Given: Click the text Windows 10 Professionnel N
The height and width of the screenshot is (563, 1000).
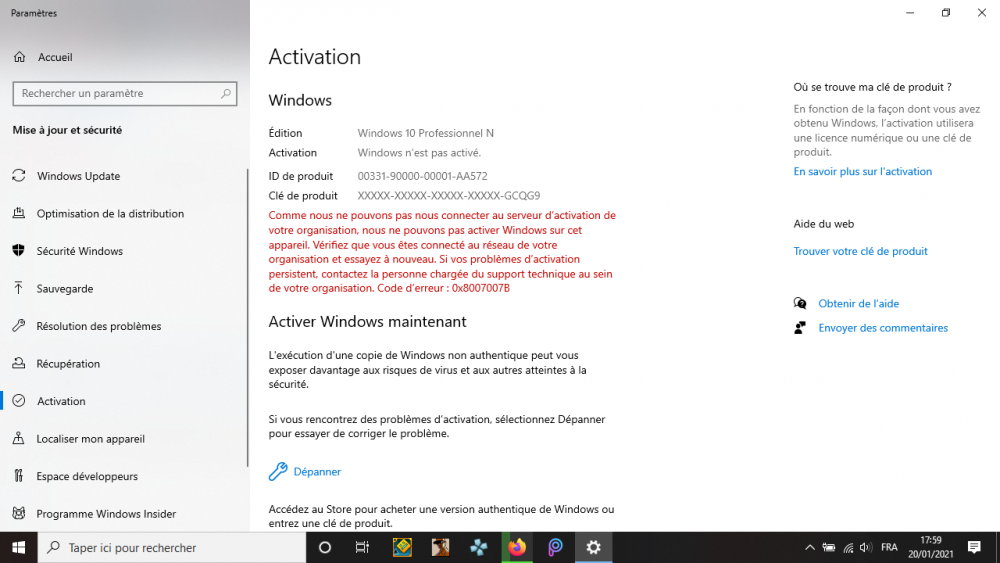Looking at the screenshot, I should click(x=425, y=133).
